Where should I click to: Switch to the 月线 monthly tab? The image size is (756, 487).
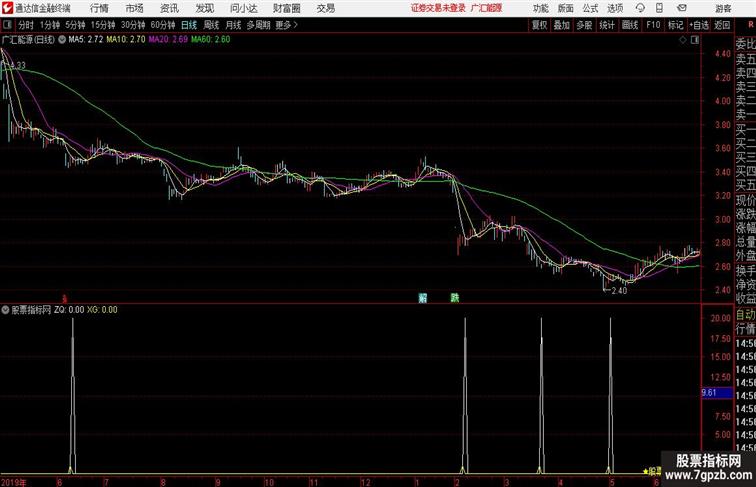click(x=233, y=25)
